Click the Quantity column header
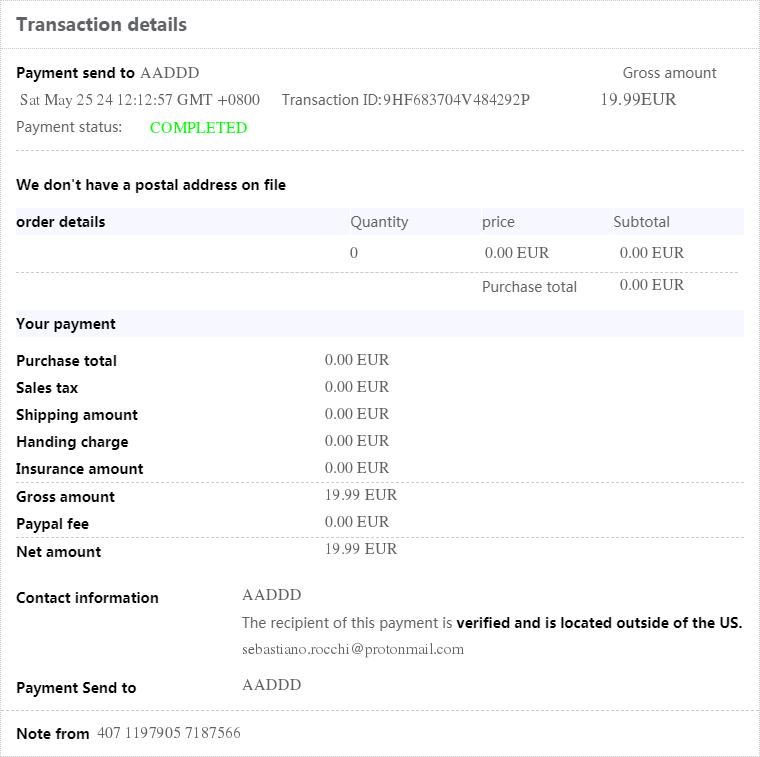 coord(379,222)
